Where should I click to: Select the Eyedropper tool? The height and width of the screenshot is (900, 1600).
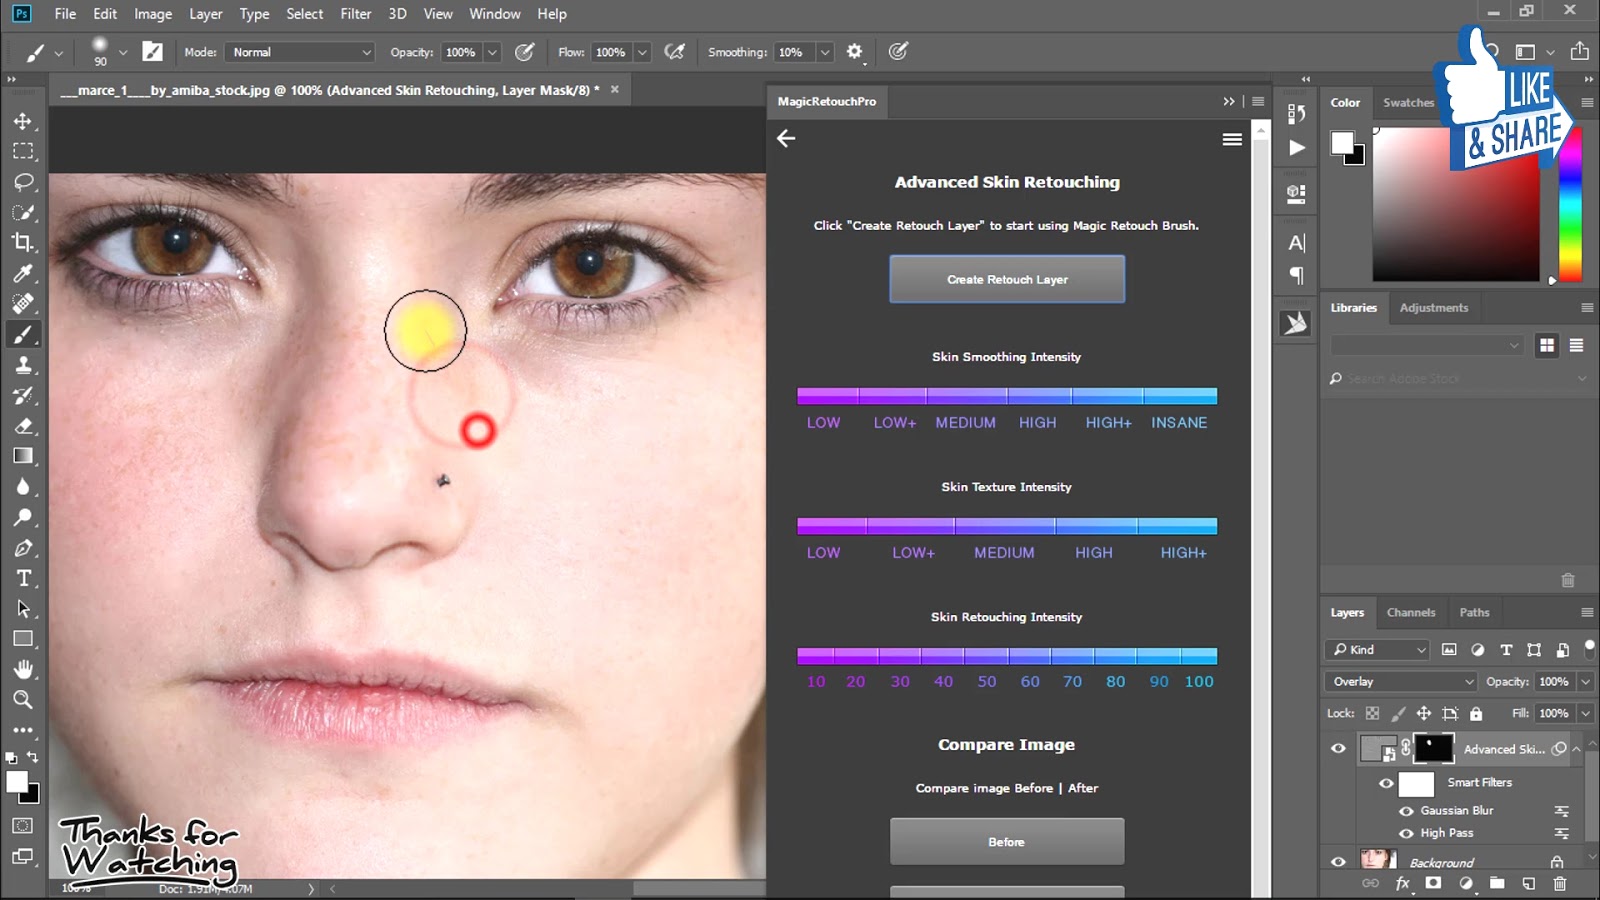pos(23,273)
